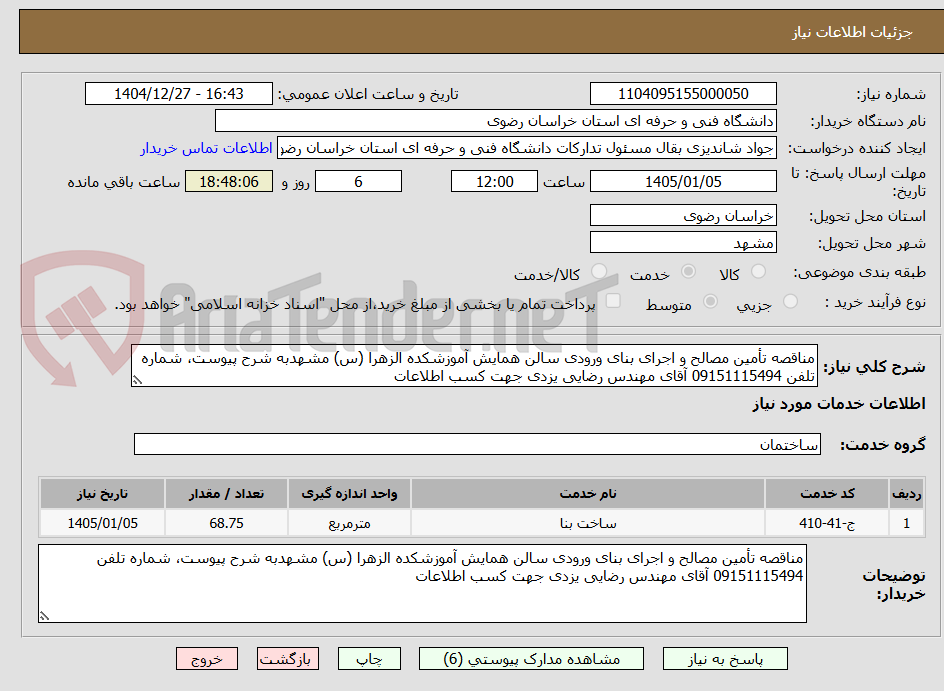Click the service group field ساختمان

477,444
